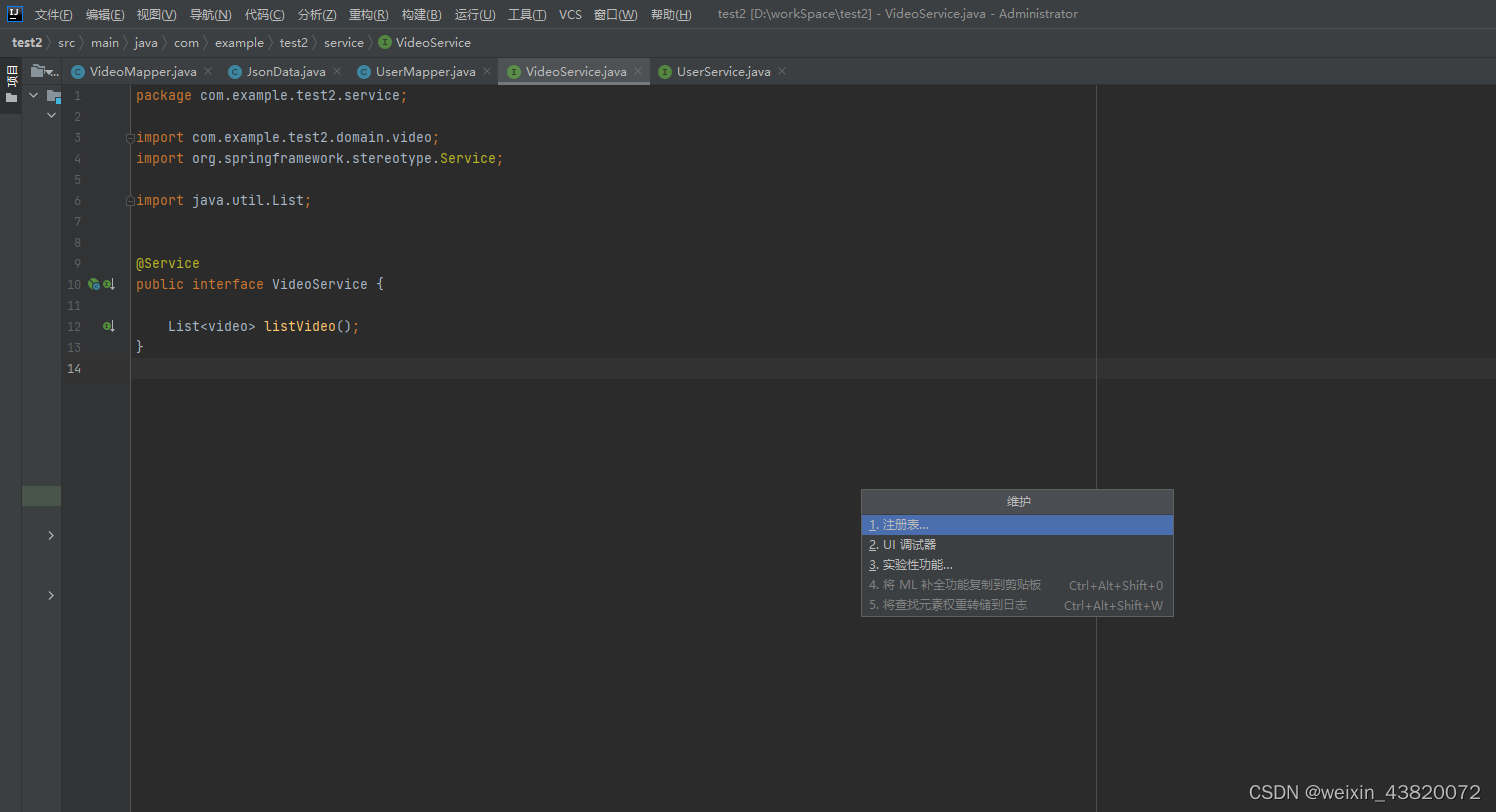Fold the import block at line 3
Image resolution: width=1496 pixels, height=812 pixels.
click(x=130, y=138)
